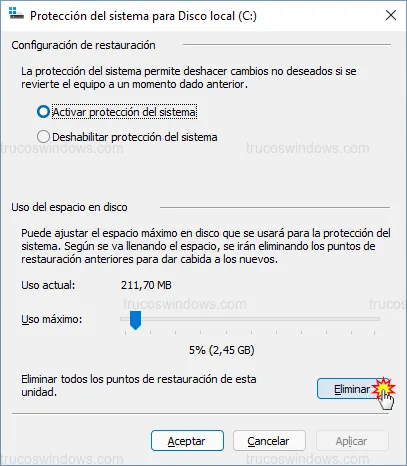Select Activar protección del sistema radio button

[43, 112]
